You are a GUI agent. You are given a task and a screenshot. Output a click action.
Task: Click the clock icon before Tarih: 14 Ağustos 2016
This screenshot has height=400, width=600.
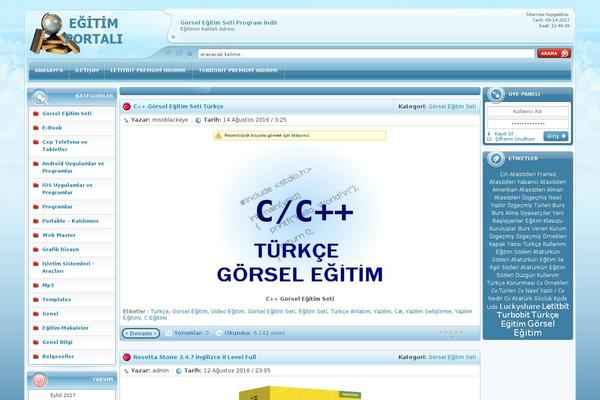(x=198, y=120)
